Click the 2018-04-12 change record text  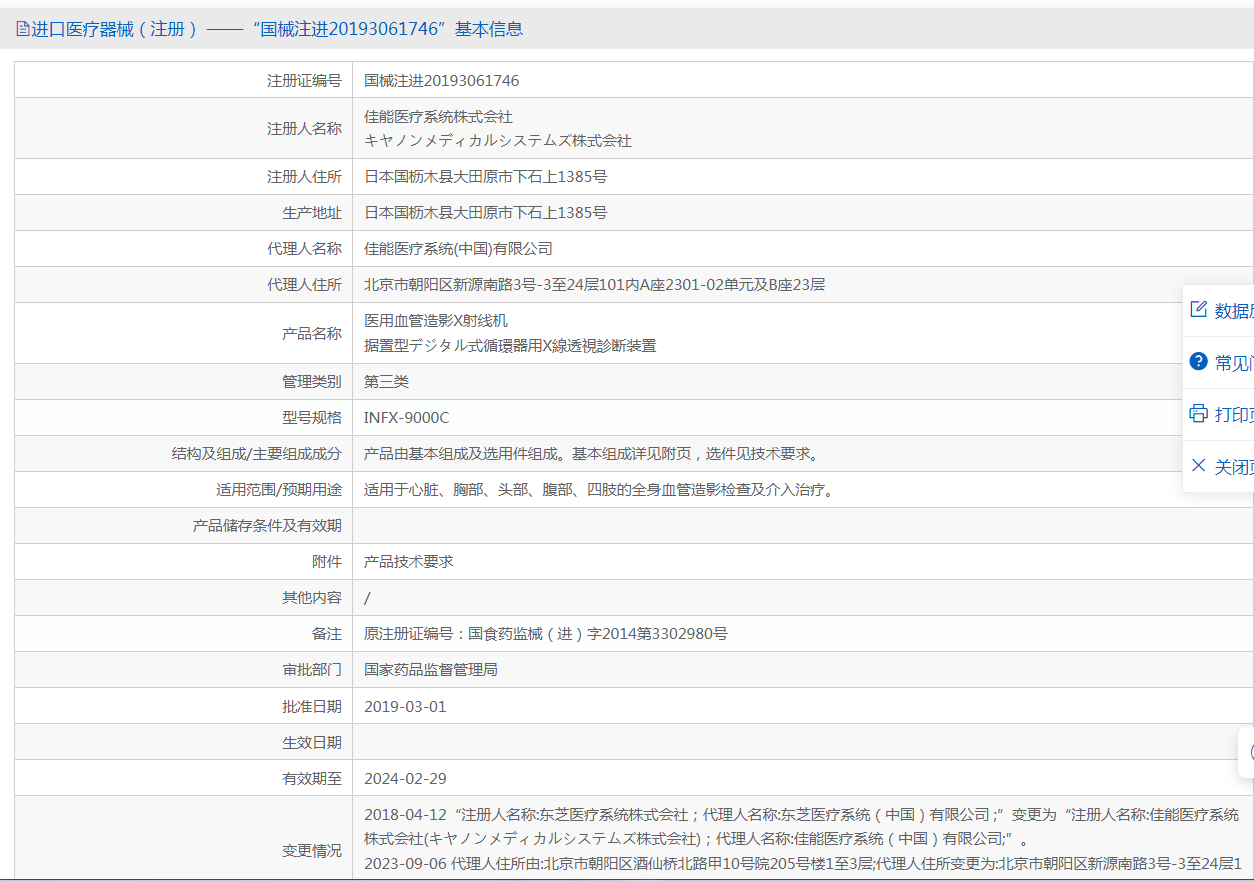click(x=802, y=826)
